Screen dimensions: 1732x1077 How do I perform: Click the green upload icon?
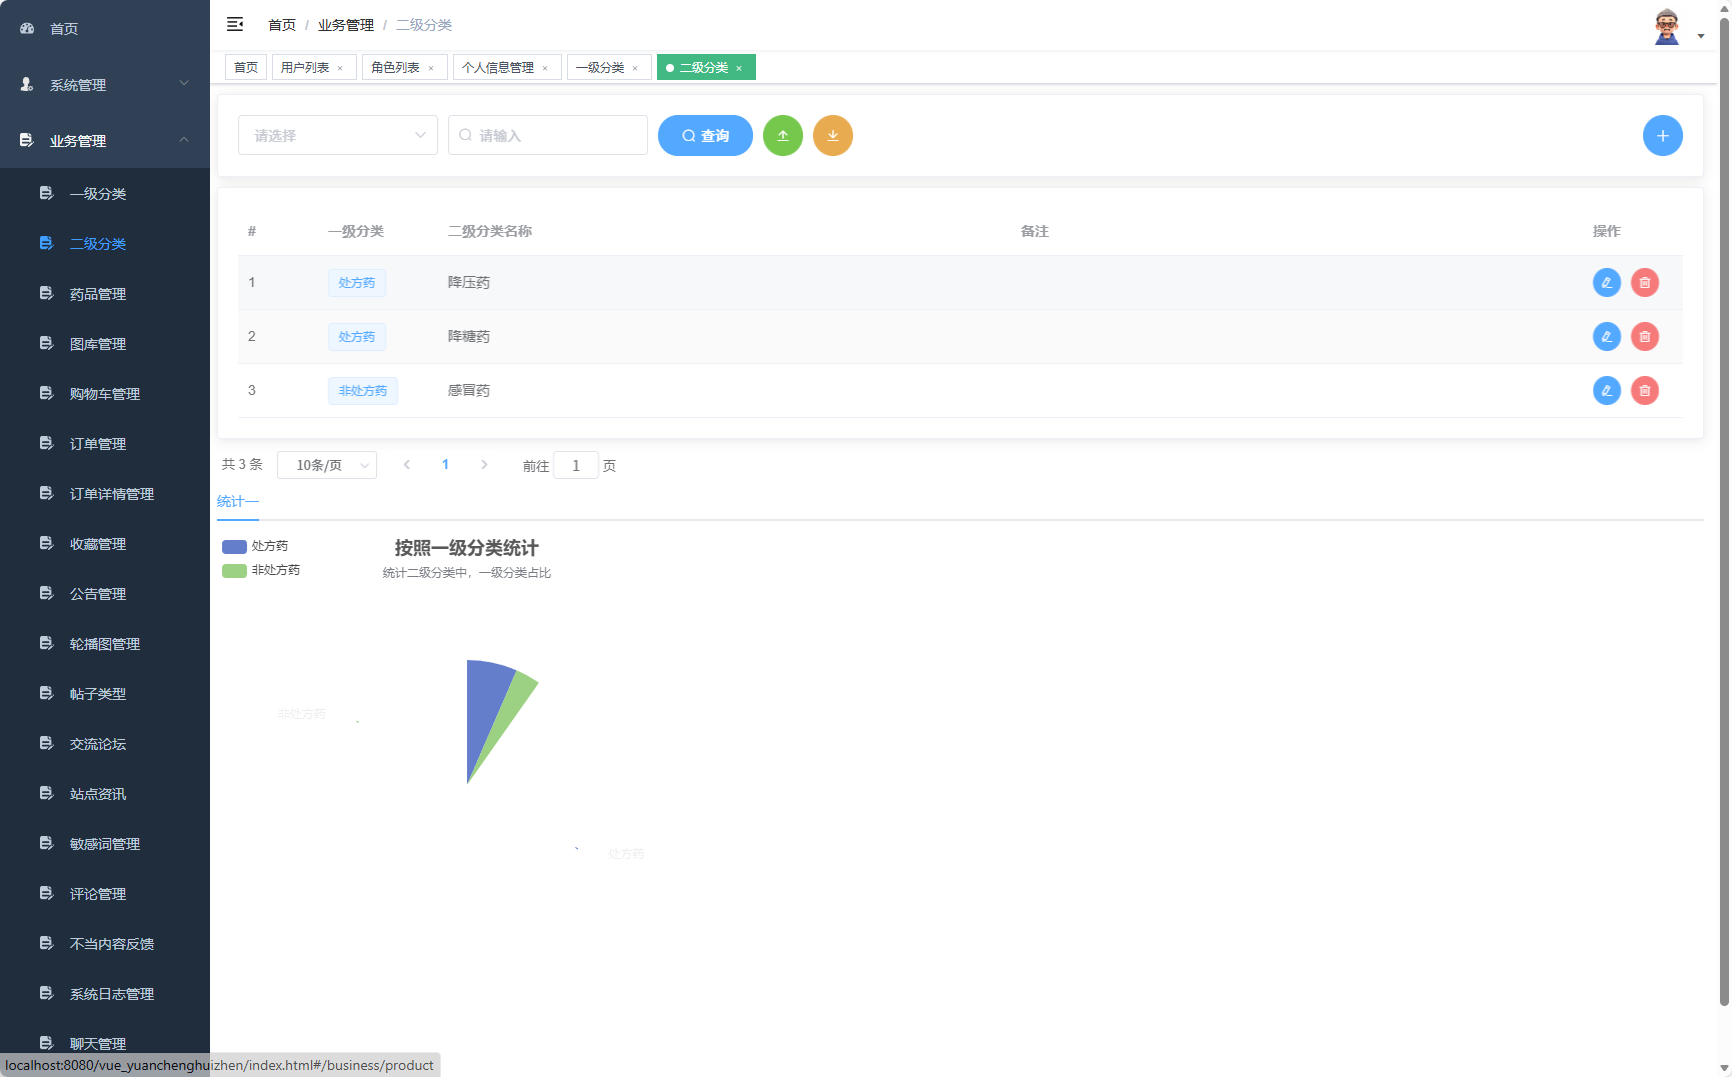coord(783,135)
